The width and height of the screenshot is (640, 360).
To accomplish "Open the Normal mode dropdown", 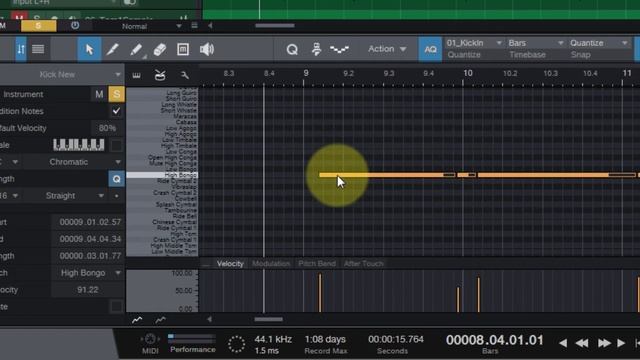I will [178, 26].
